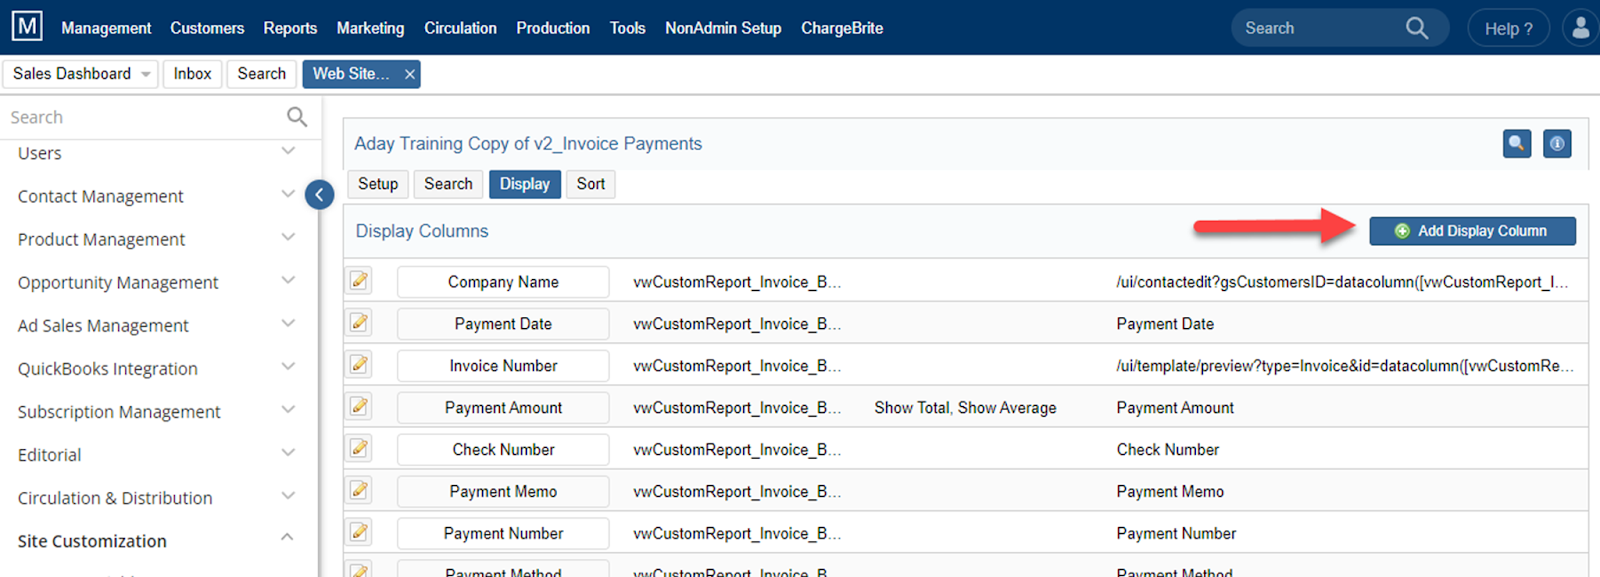Open the ChargeBrite menu

click(x=842, y=28)
